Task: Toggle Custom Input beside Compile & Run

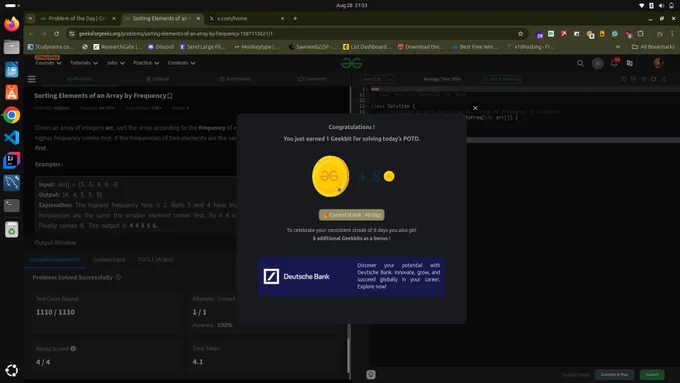Action: tap(576, 375)
